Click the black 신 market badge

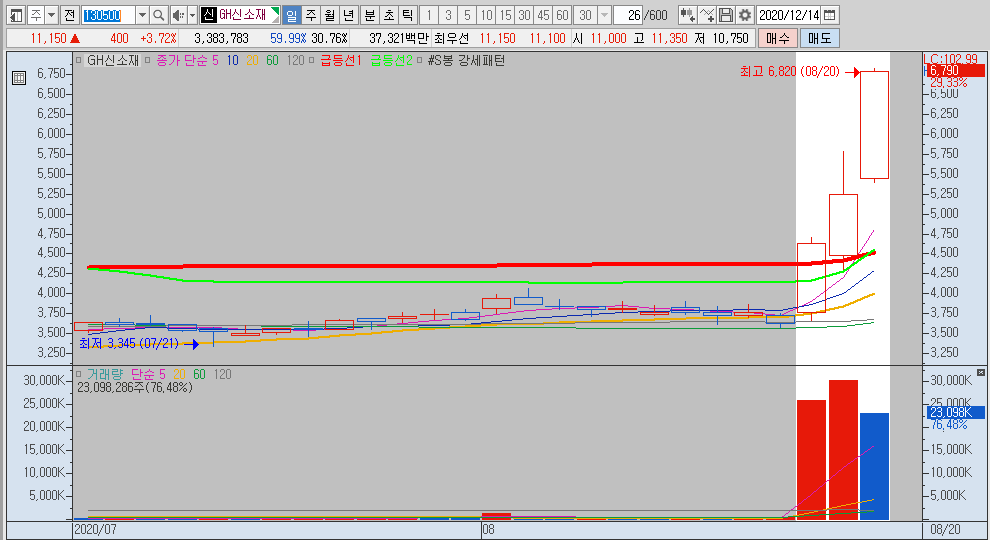pyautogui.click(x=209, y=15)
